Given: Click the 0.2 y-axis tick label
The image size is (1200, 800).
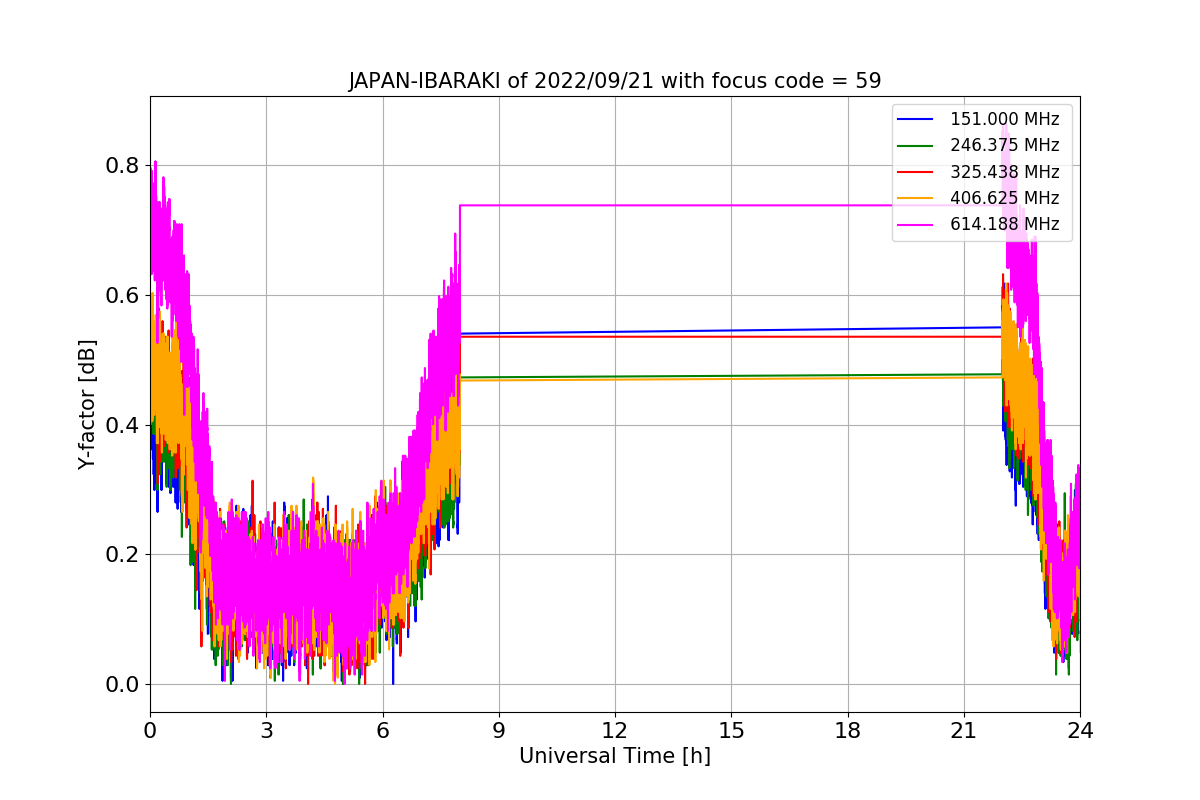Looking at the screenshot, I should 123,555.
